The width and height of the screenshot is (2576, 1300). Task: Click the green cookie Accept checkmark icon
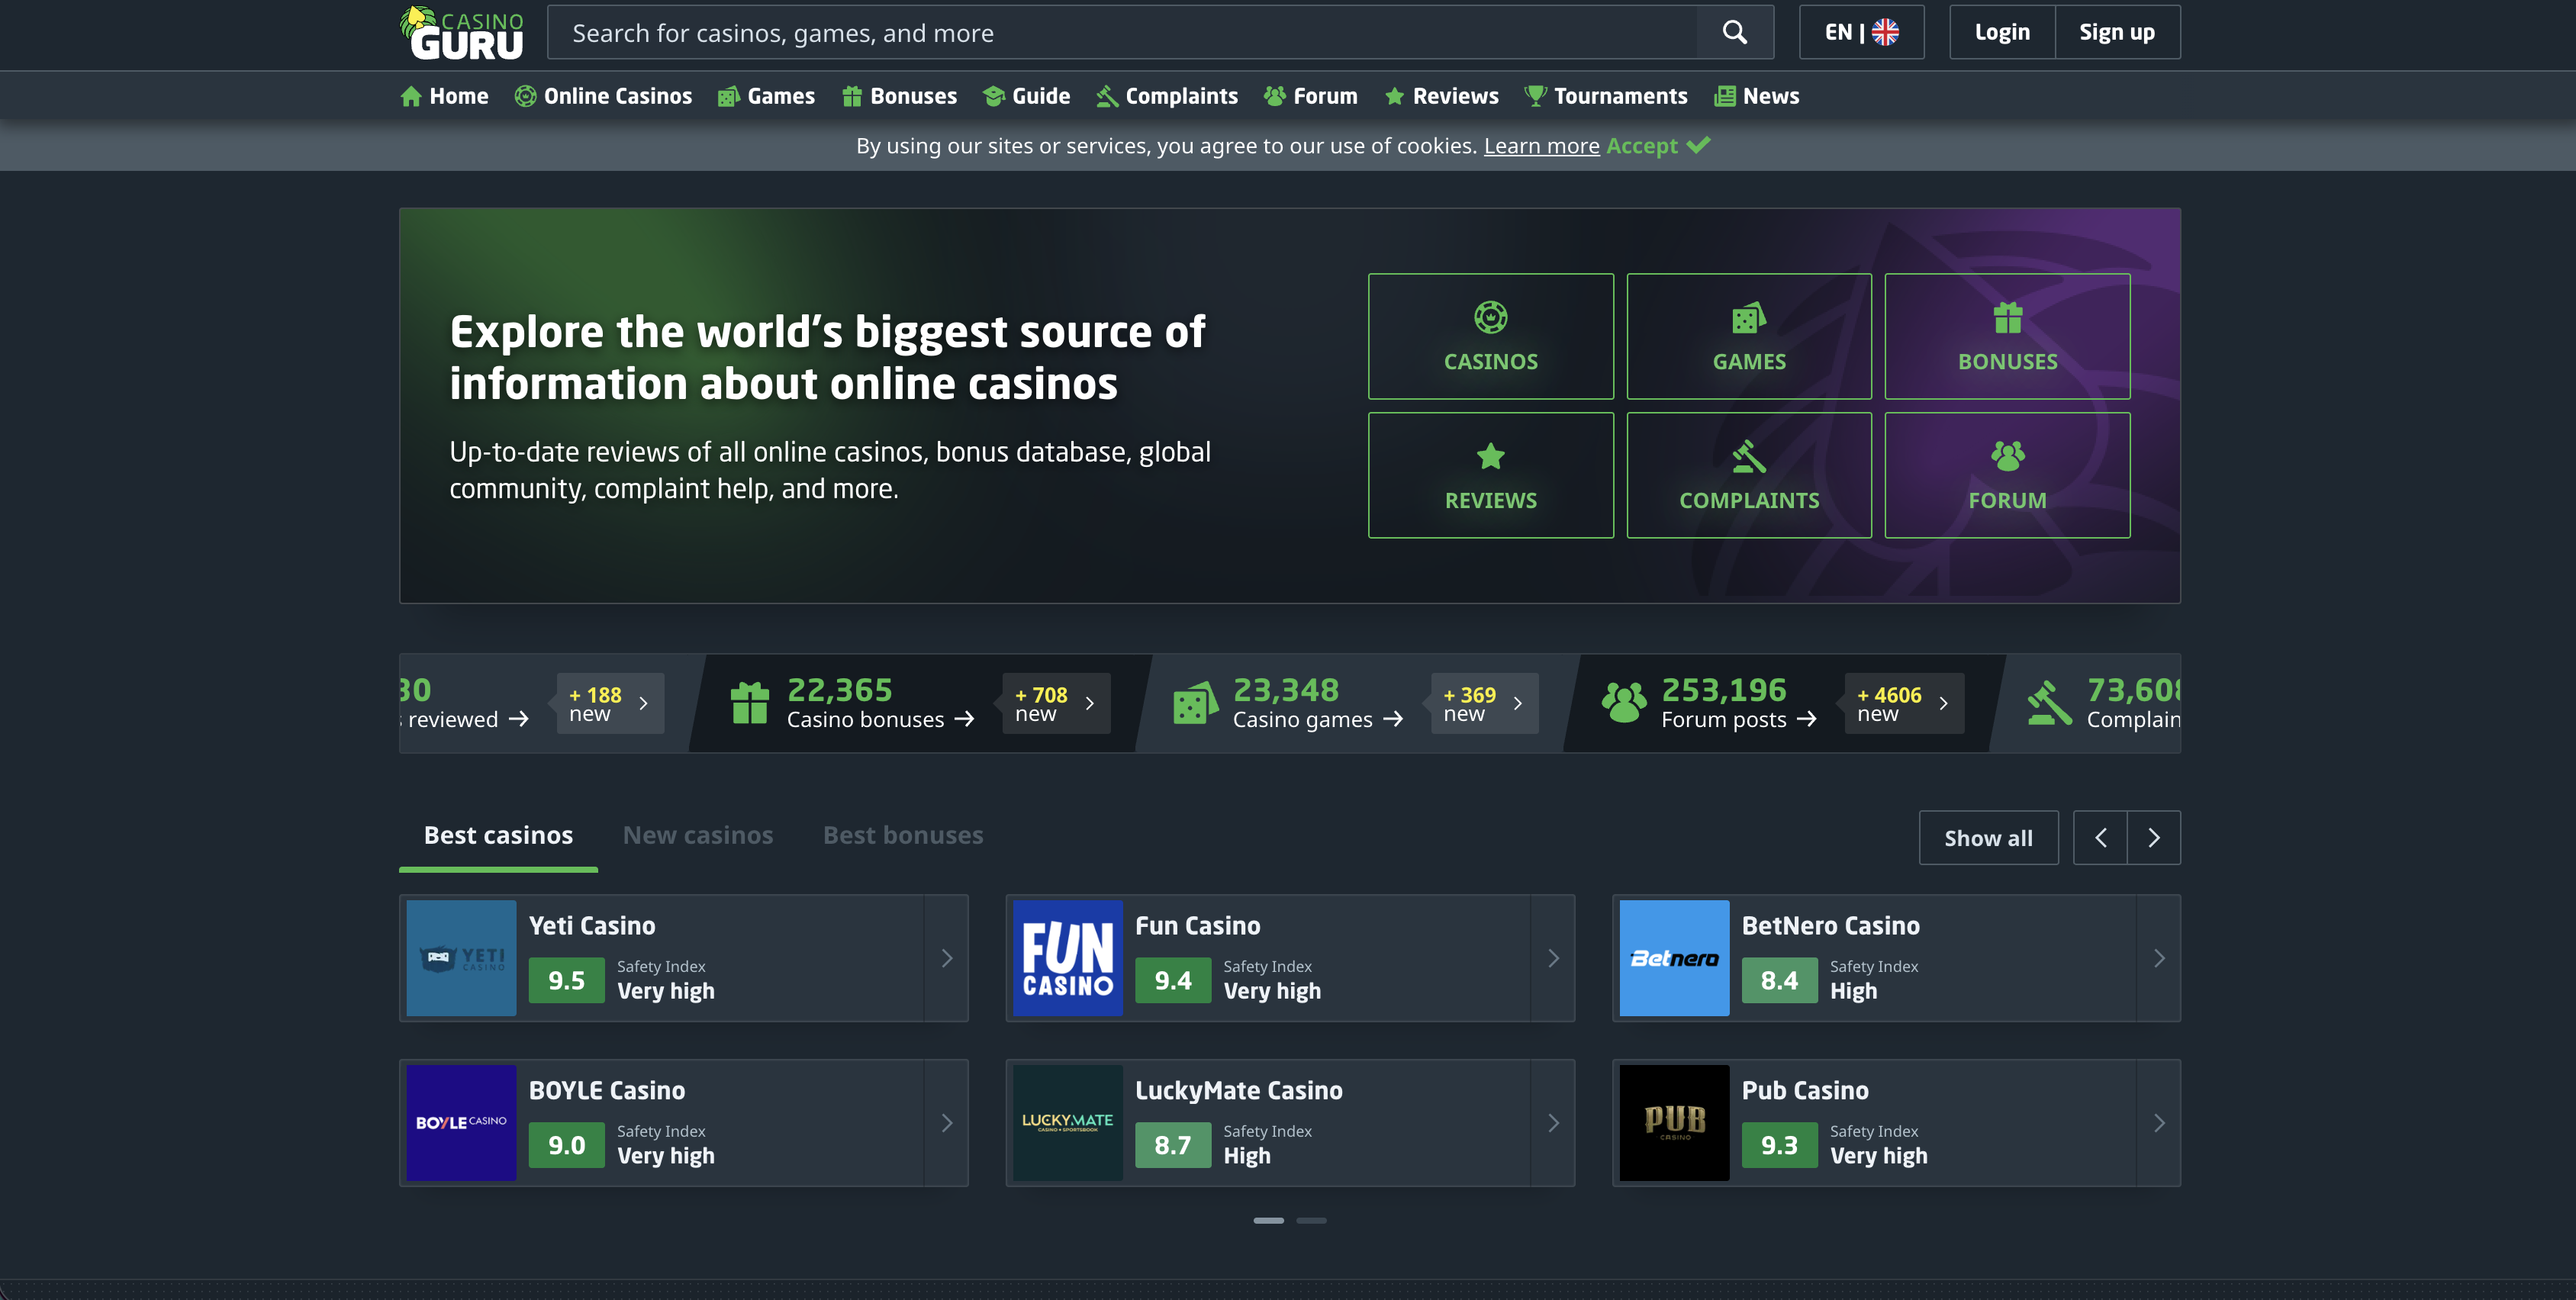click(x=1698, y=145)
